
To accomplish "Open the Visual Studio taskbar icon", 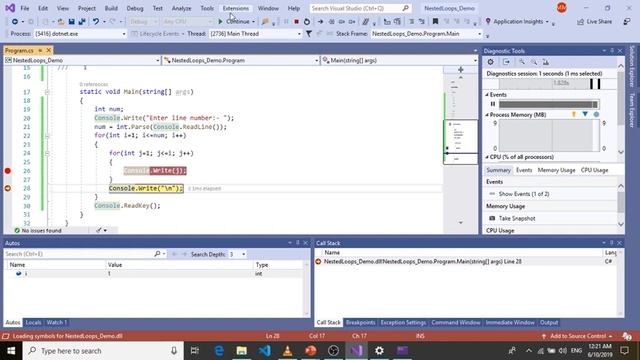I will coord(357,351).
